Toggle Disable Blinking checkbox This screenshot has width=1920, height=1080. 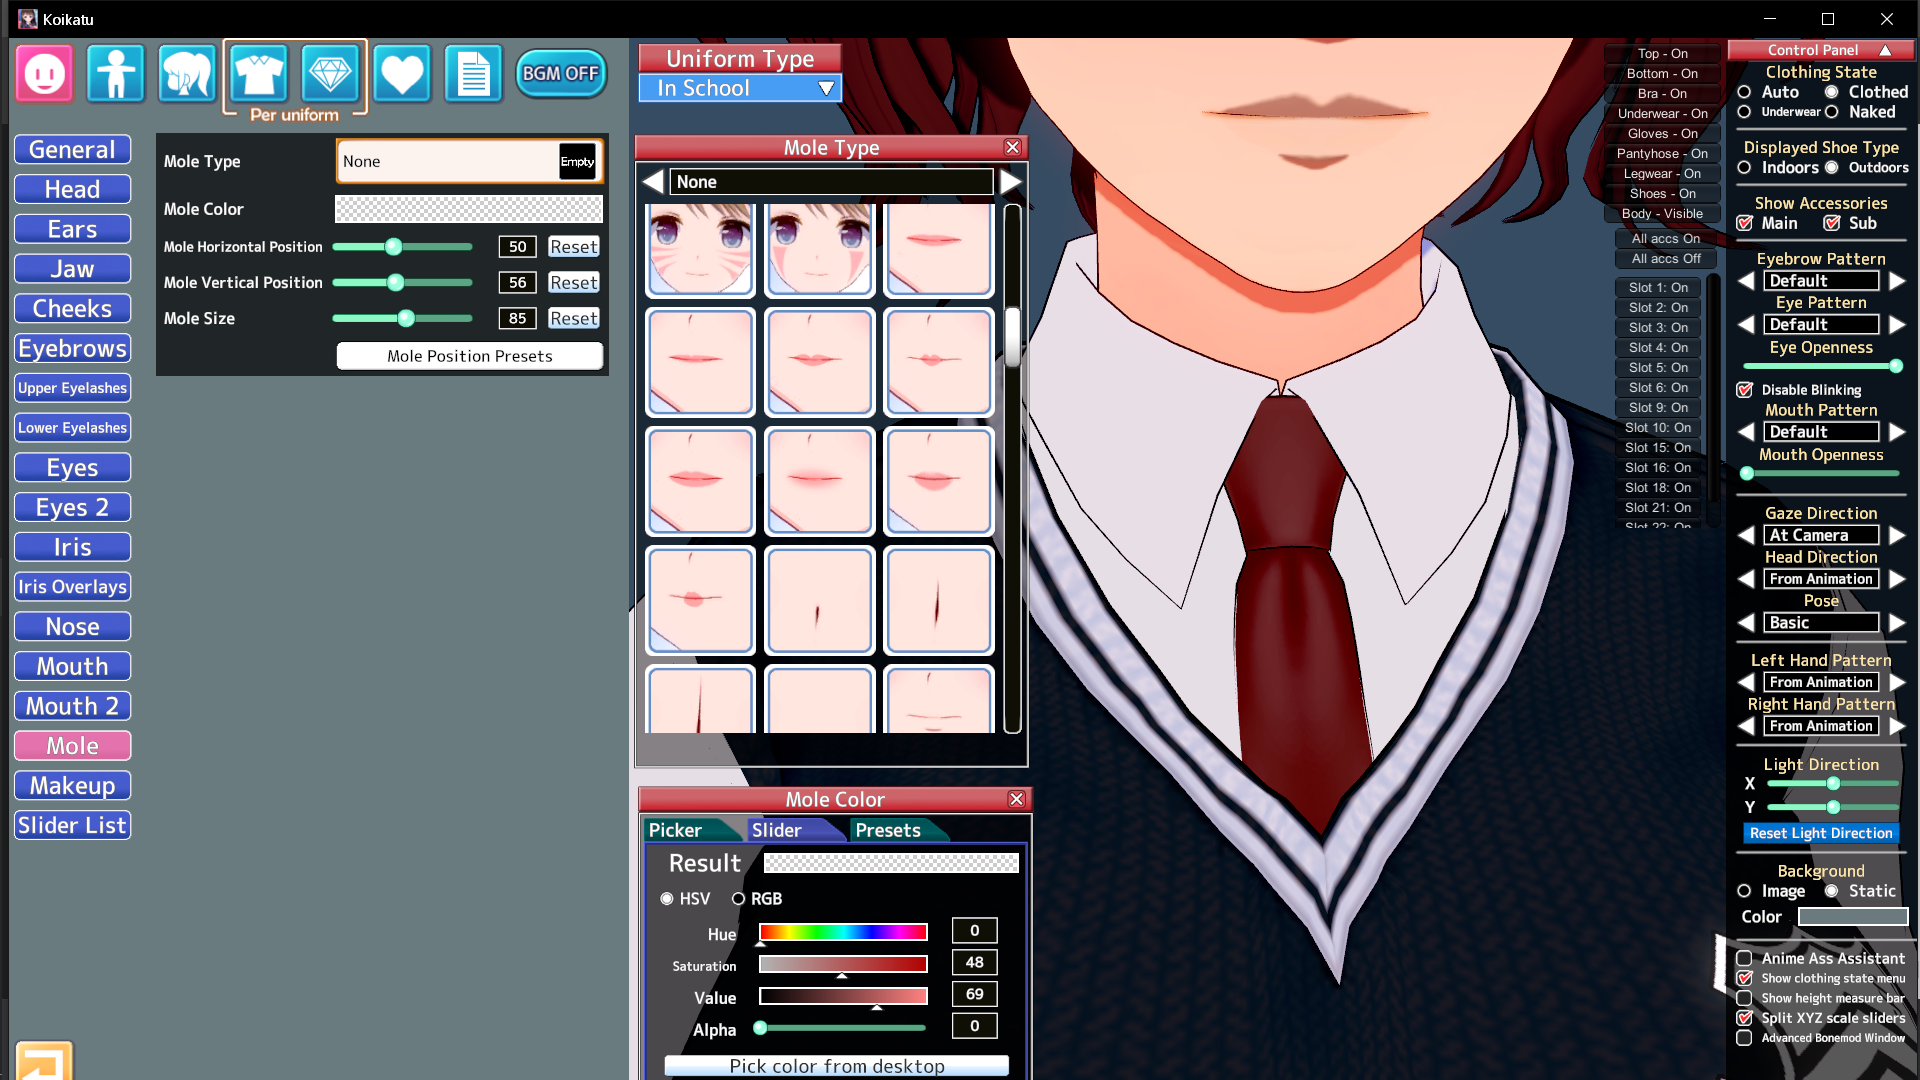click(1745, 390)
